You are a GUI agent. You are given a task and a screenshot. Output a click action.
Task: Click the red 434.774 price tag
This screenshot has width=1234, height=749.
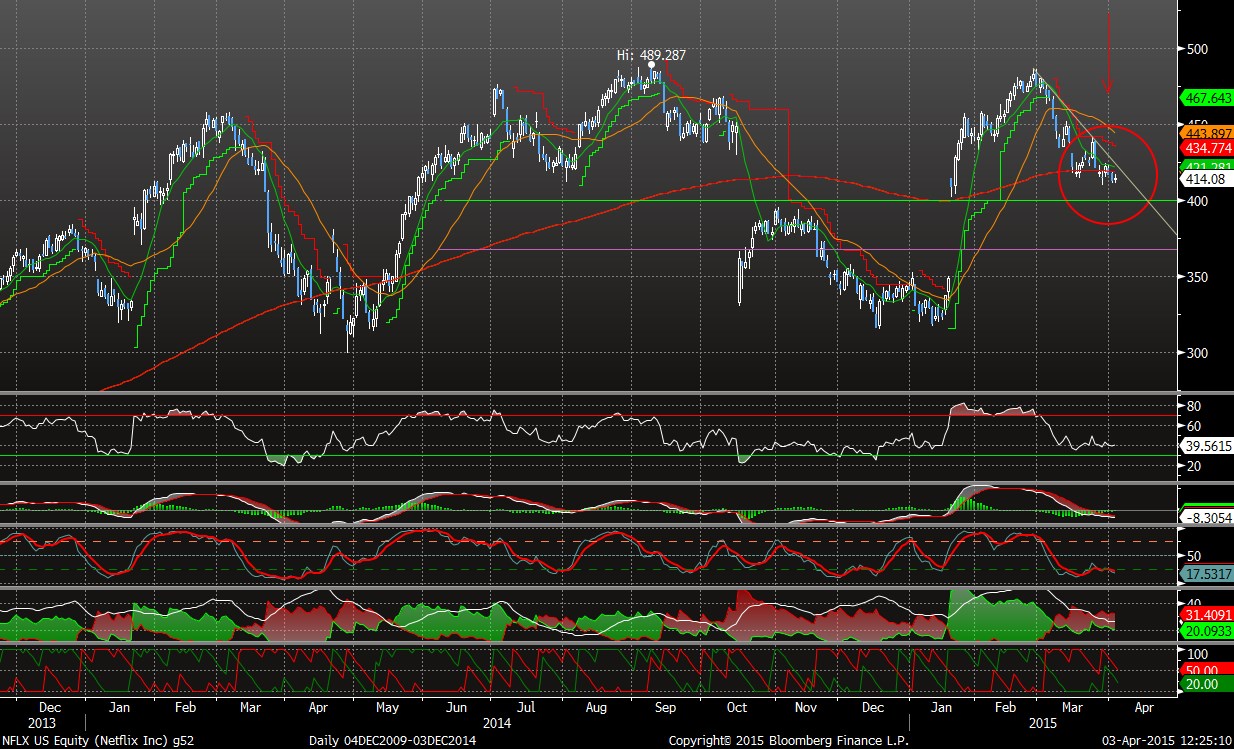1207,148
